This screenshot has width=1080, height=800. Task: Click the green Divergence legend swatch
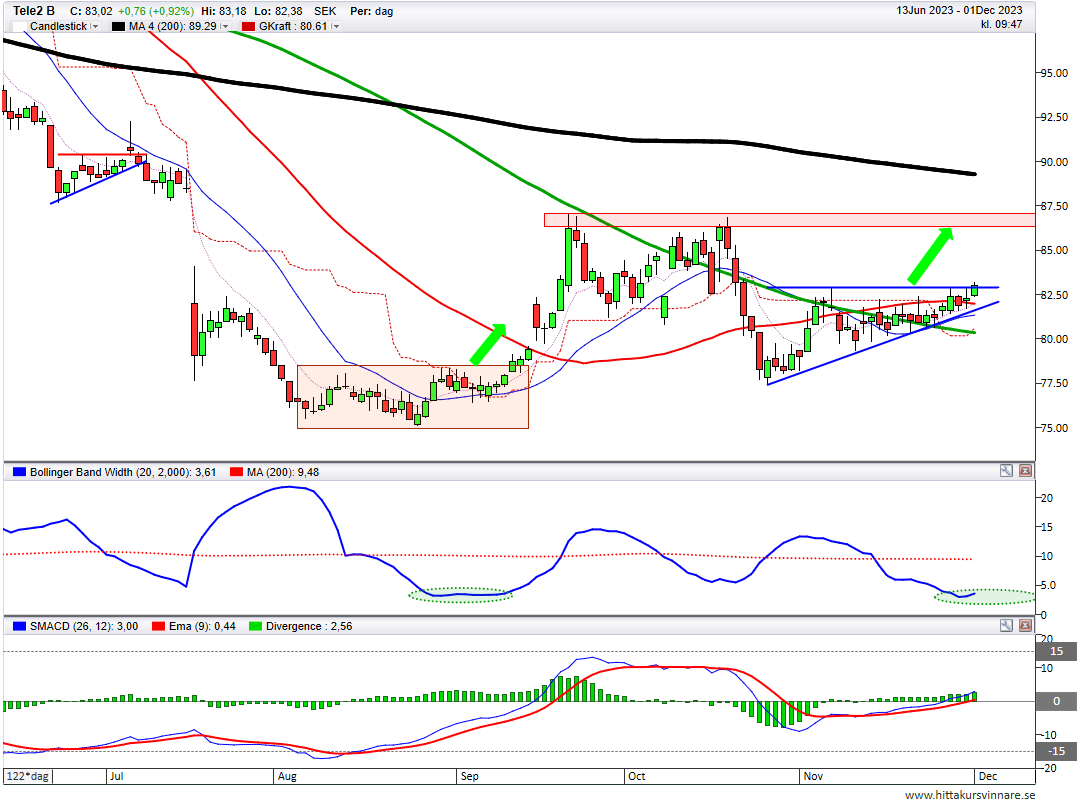pos(256,626)
